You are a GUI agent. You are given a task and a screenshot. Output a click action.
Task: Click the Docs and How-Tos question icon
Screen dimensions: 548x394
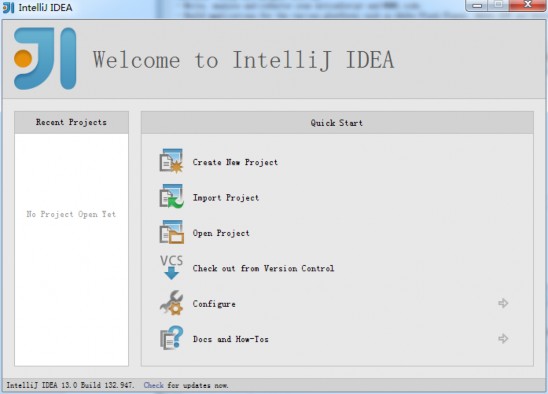tap(171, 338)
